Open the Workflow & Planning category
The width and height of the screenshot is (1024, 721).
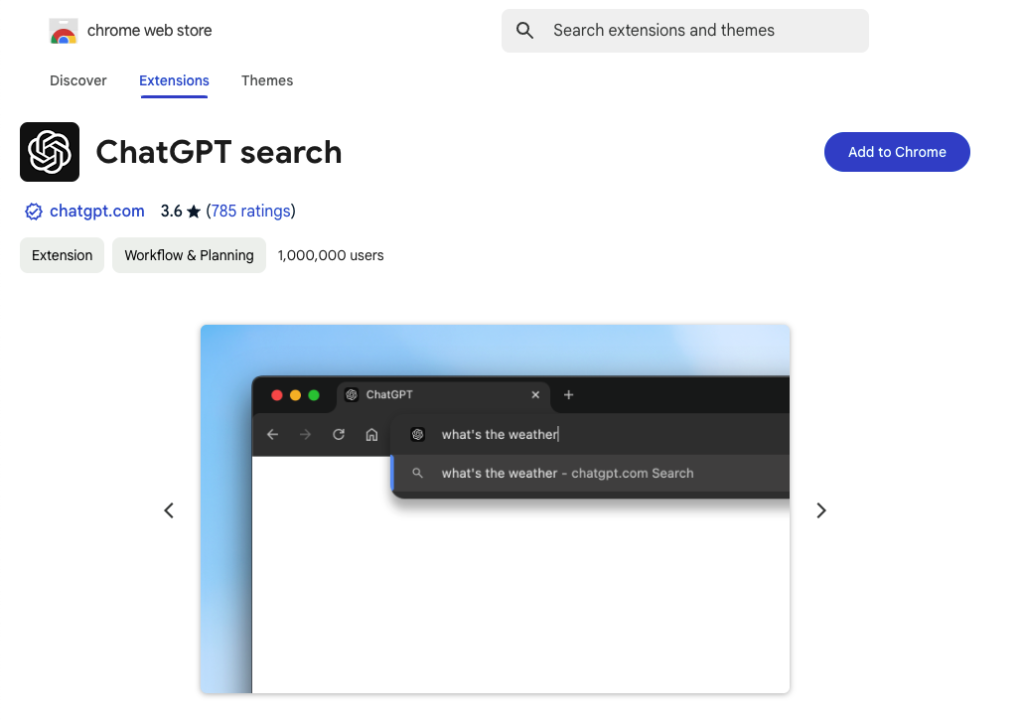point(188,255)
